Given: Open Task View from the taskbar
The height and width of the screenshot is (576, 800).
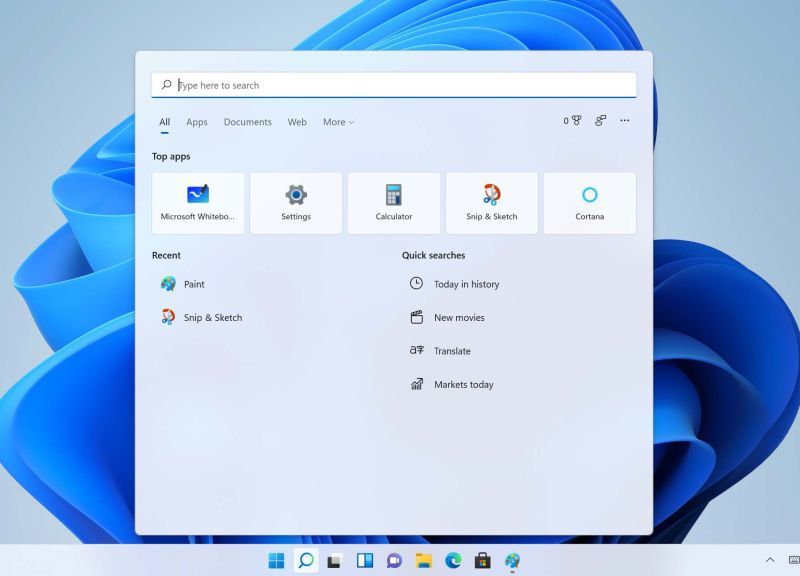Looking at the screenshot, I should coord(335,561).
